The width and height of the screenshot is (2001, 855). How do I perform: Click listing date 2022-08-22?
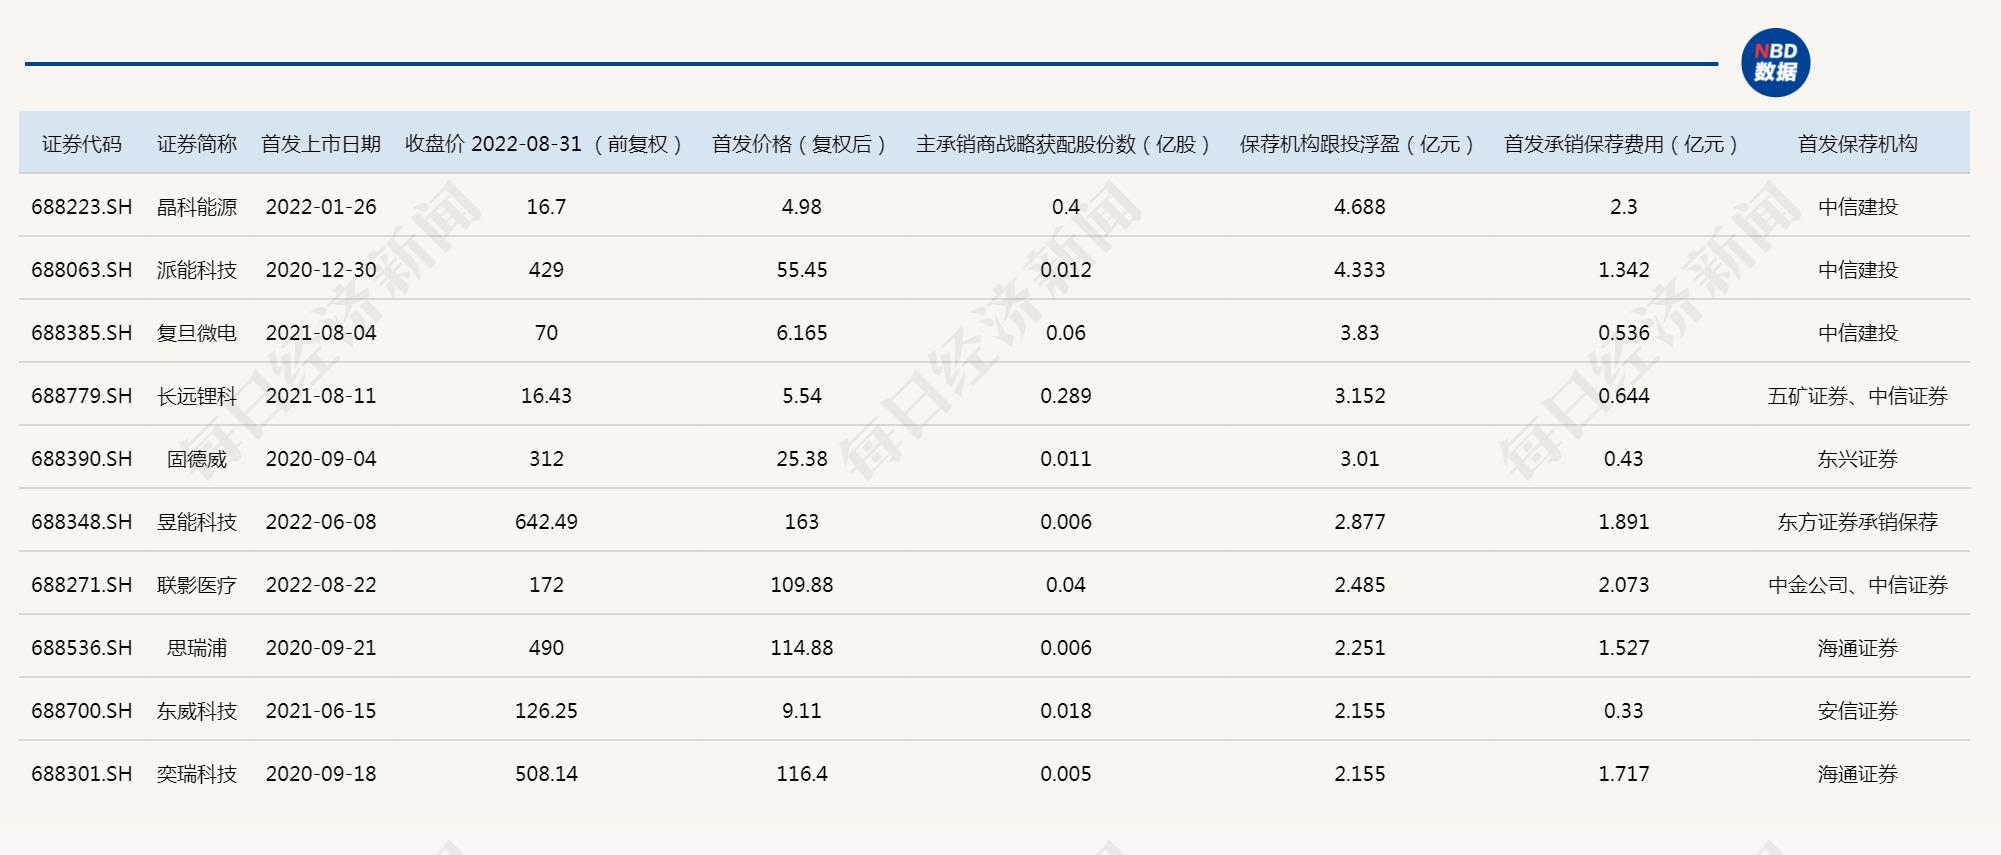[x=321, y=585]
